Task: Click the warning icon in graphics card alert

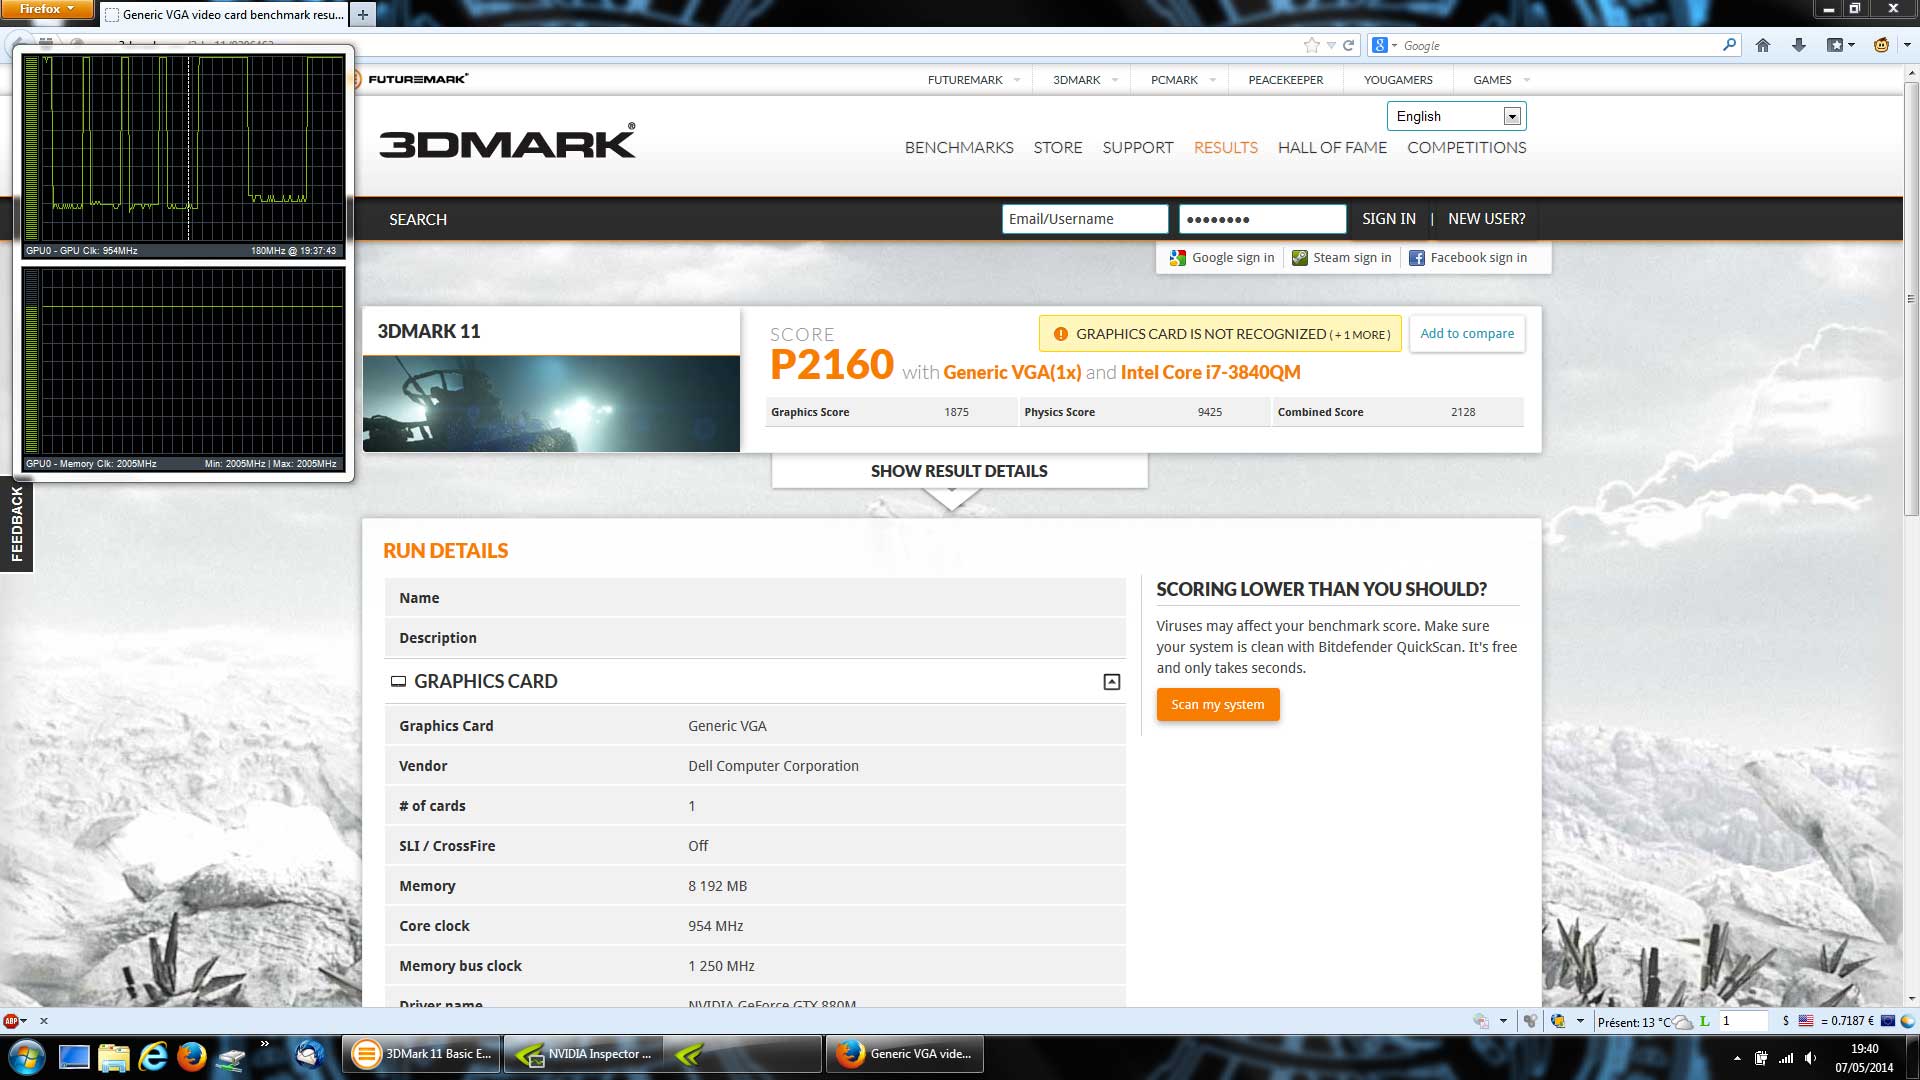Action: coord(1060,334)
